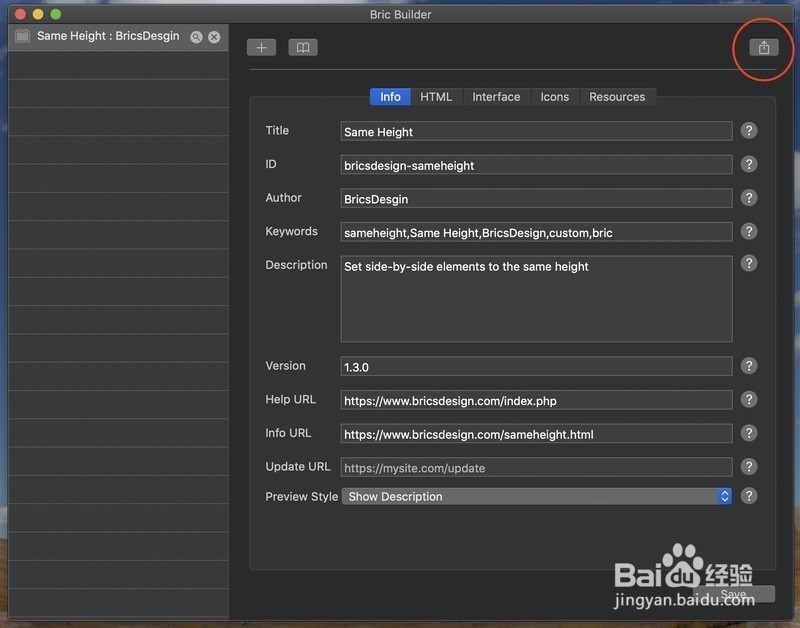This screenshot has height=628, width=800.
Task: Open the library book icon button
Action: click(303, 47)
